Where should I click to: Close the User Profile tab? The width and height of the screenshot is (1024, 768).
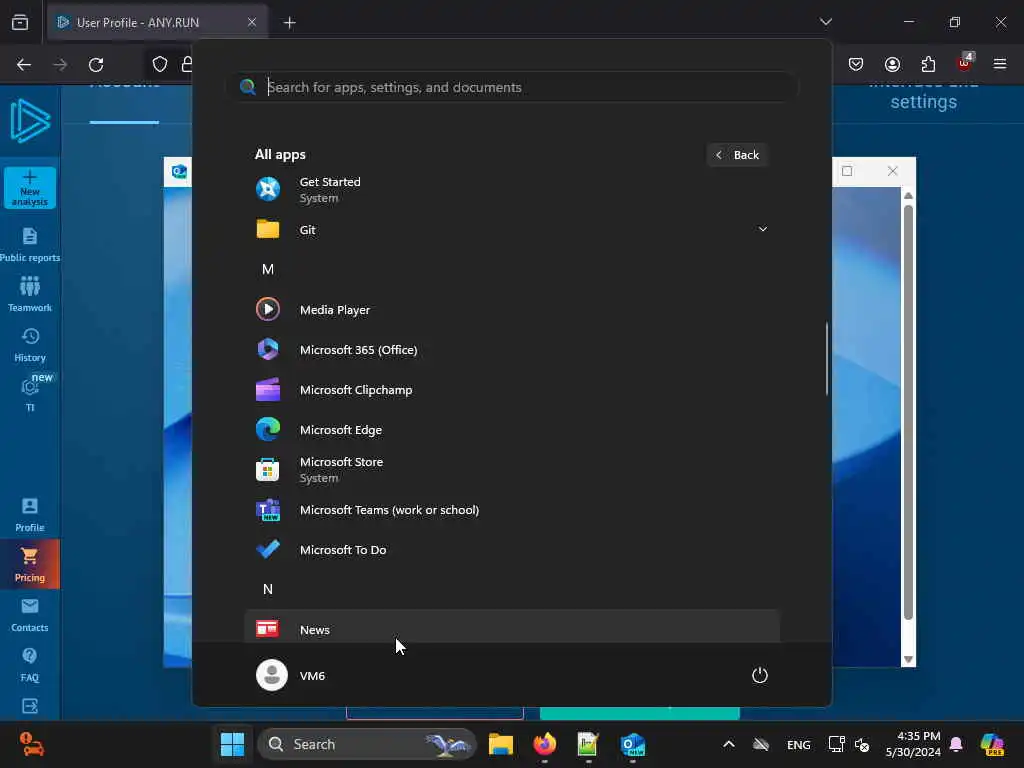coord(252,22)
